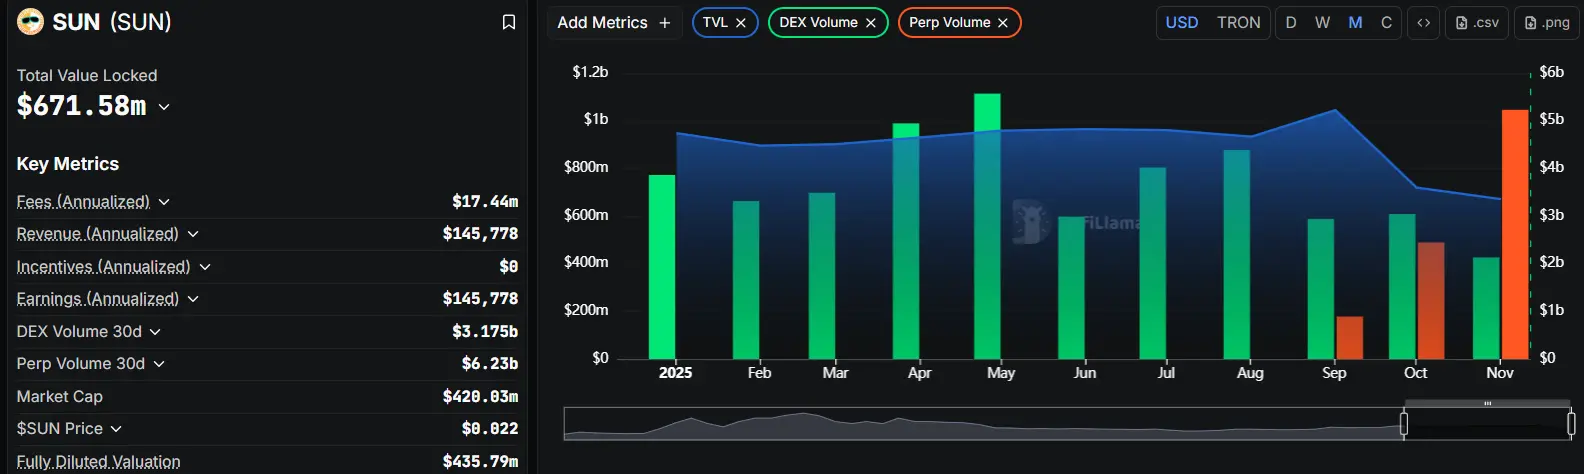
Task: Expand Fees (Annualized) details
Action: click(164, 202)
